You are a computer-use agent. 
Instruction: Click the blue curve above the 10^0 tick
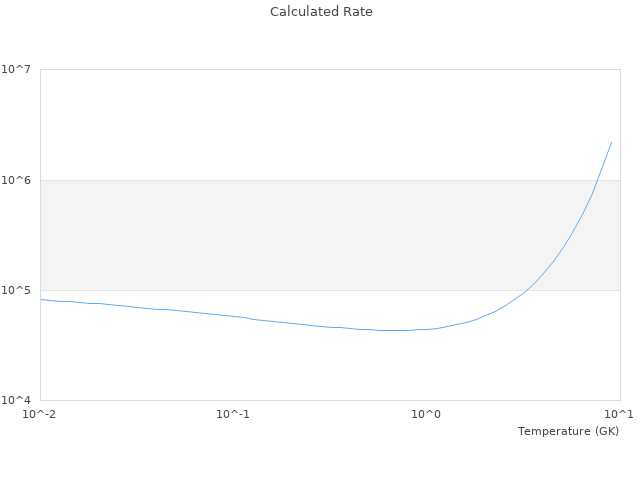(x=427, y=329)
